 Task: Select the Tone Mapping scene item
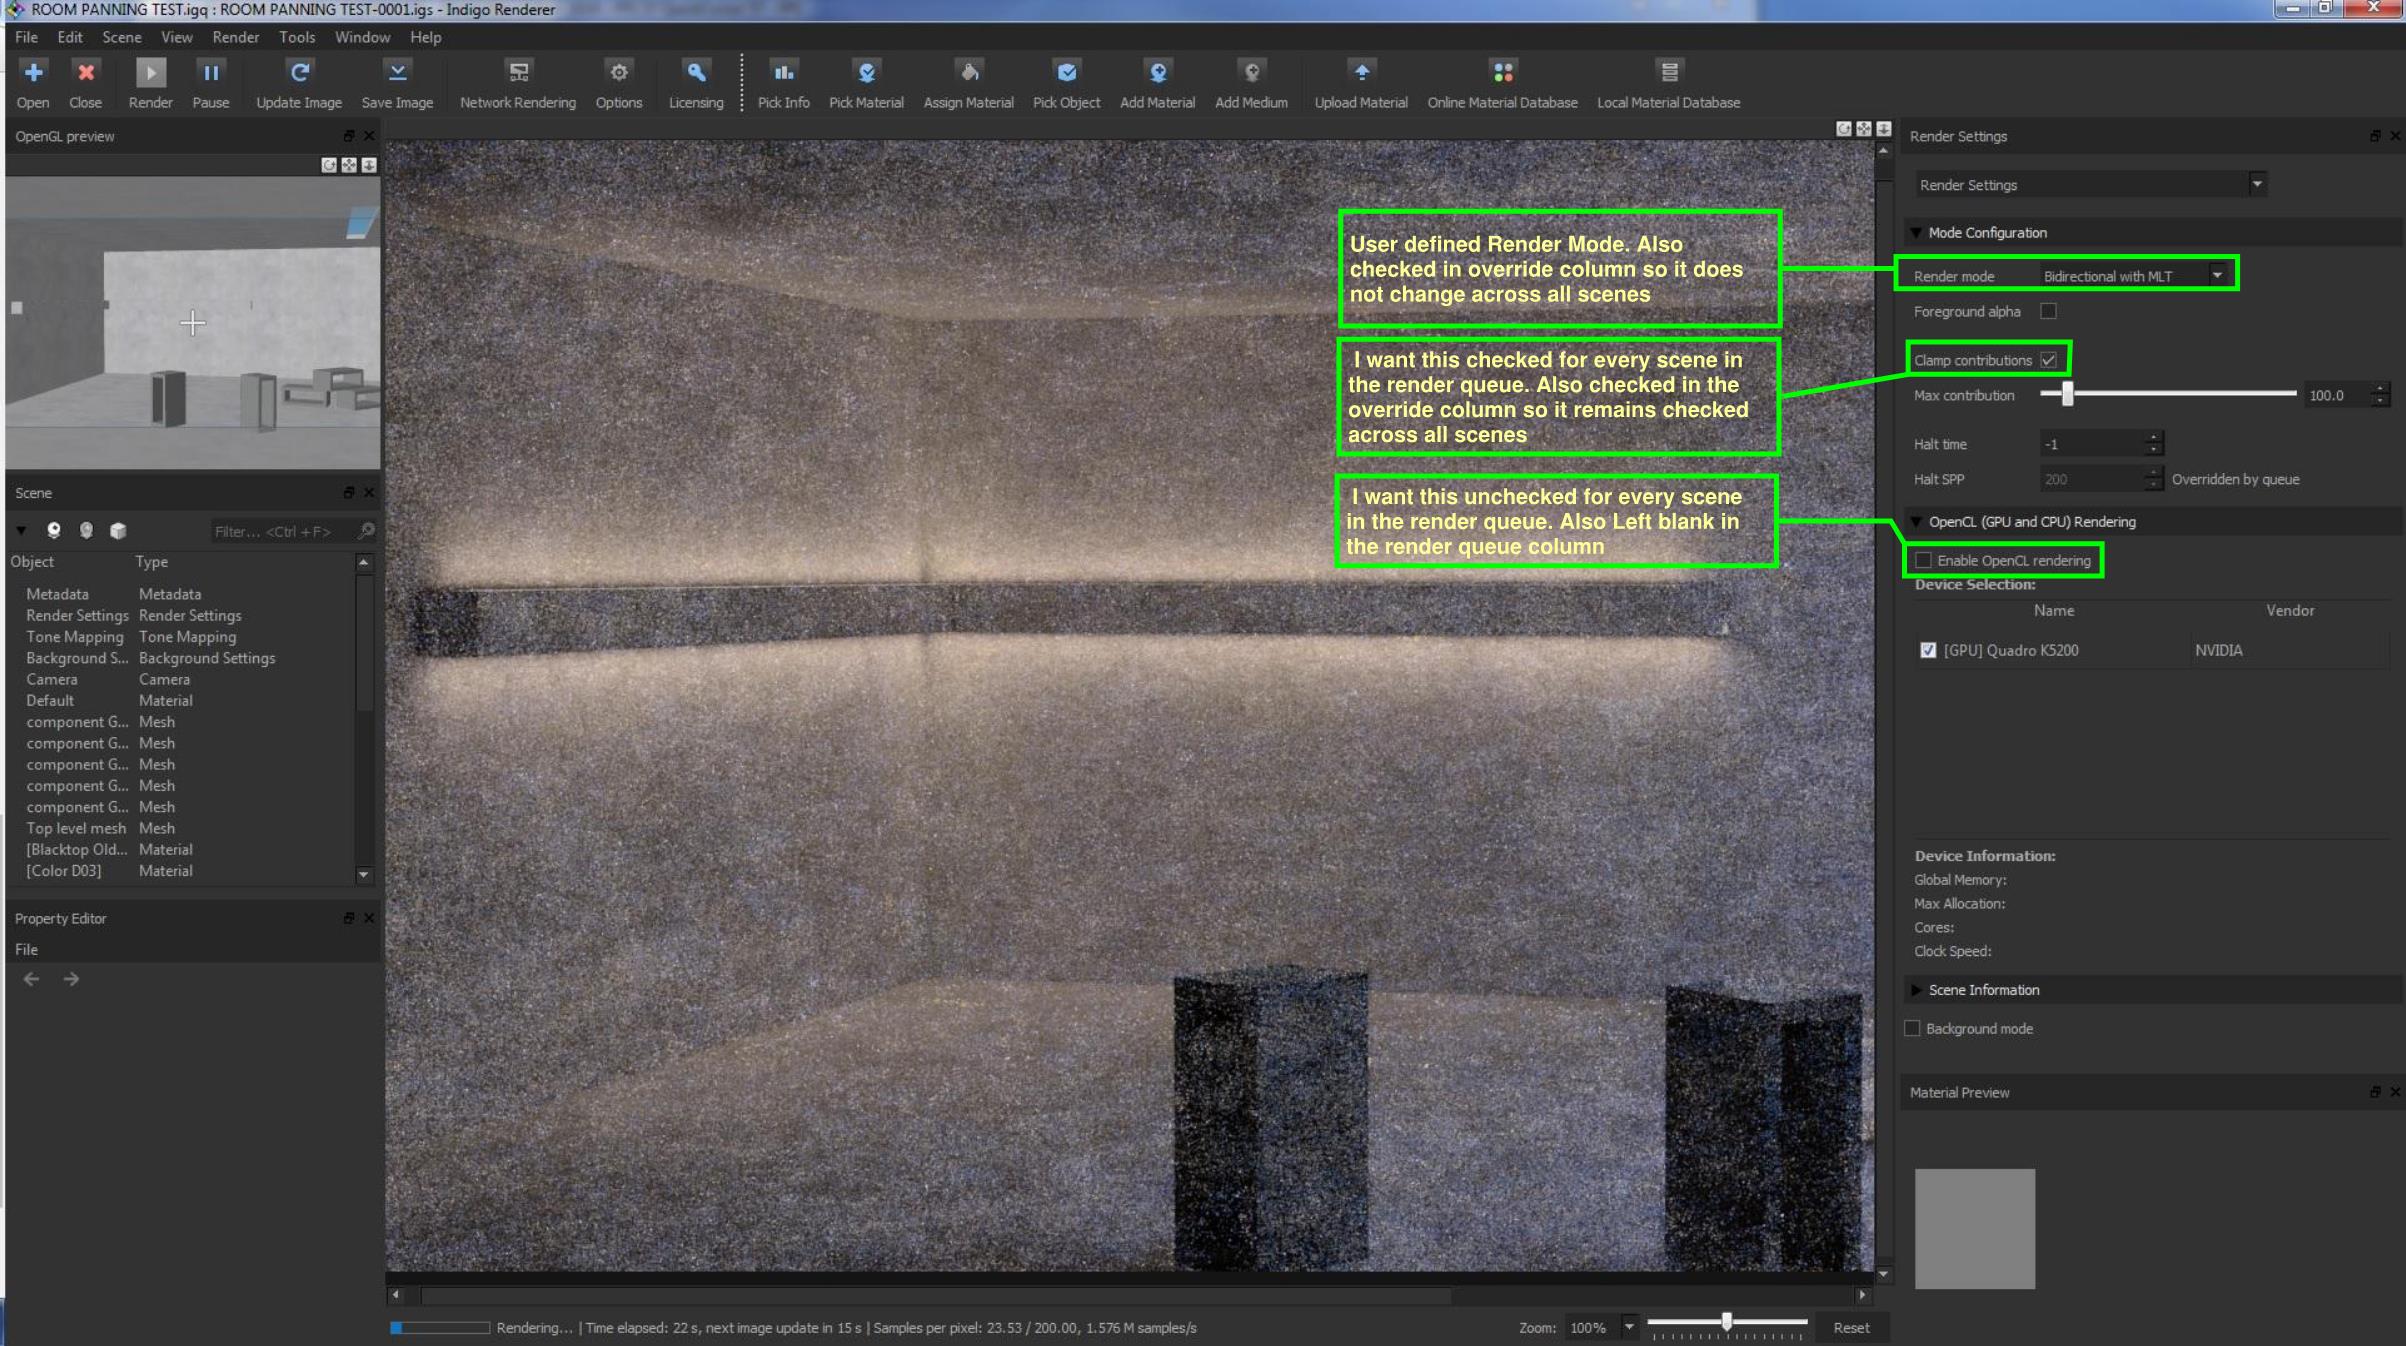click(75, 637)
